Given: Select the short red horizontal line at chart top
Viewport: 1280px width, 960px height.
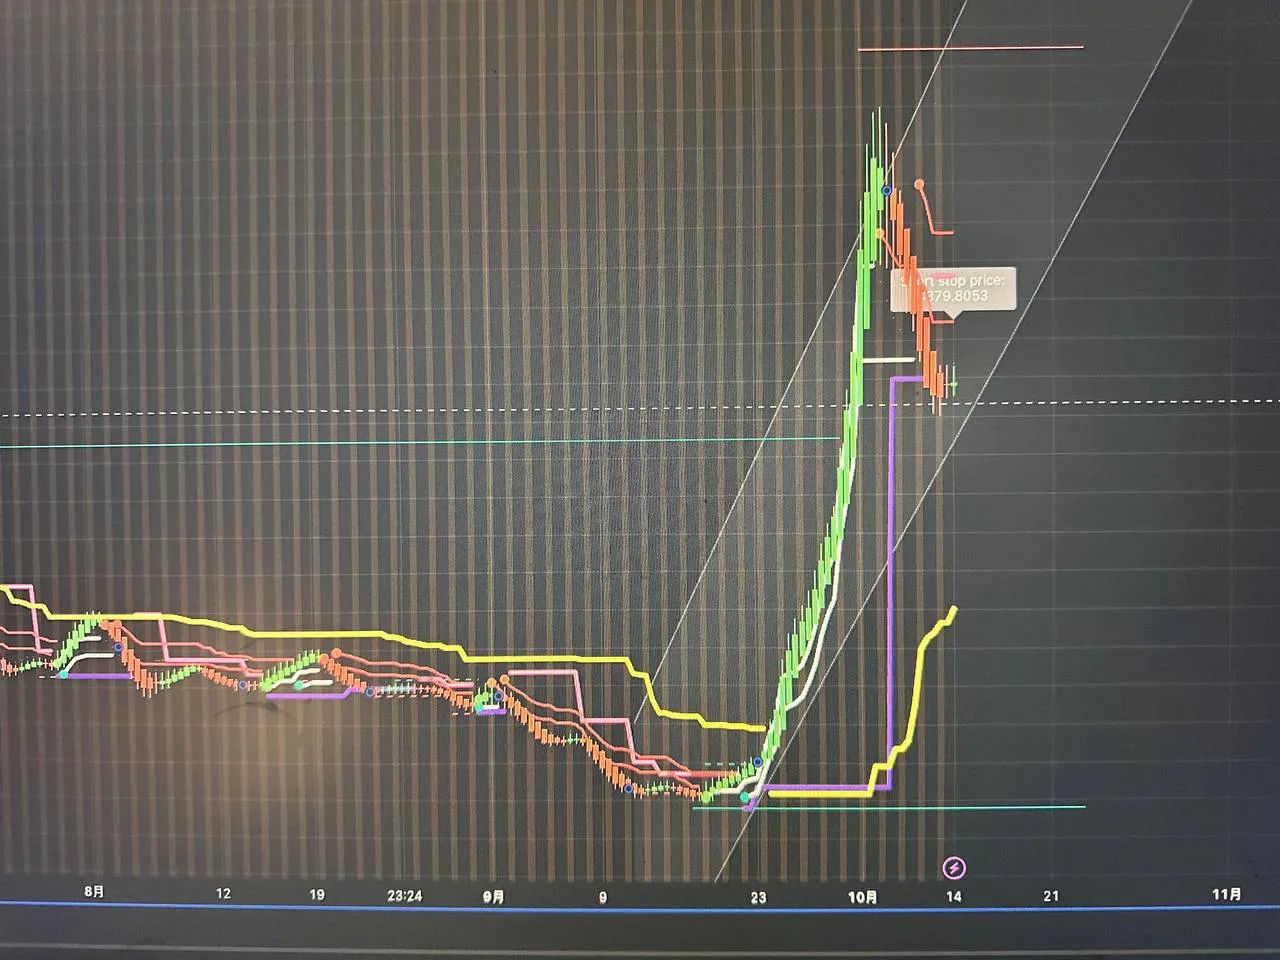Looking at the screenshot, I should [970, 47].
